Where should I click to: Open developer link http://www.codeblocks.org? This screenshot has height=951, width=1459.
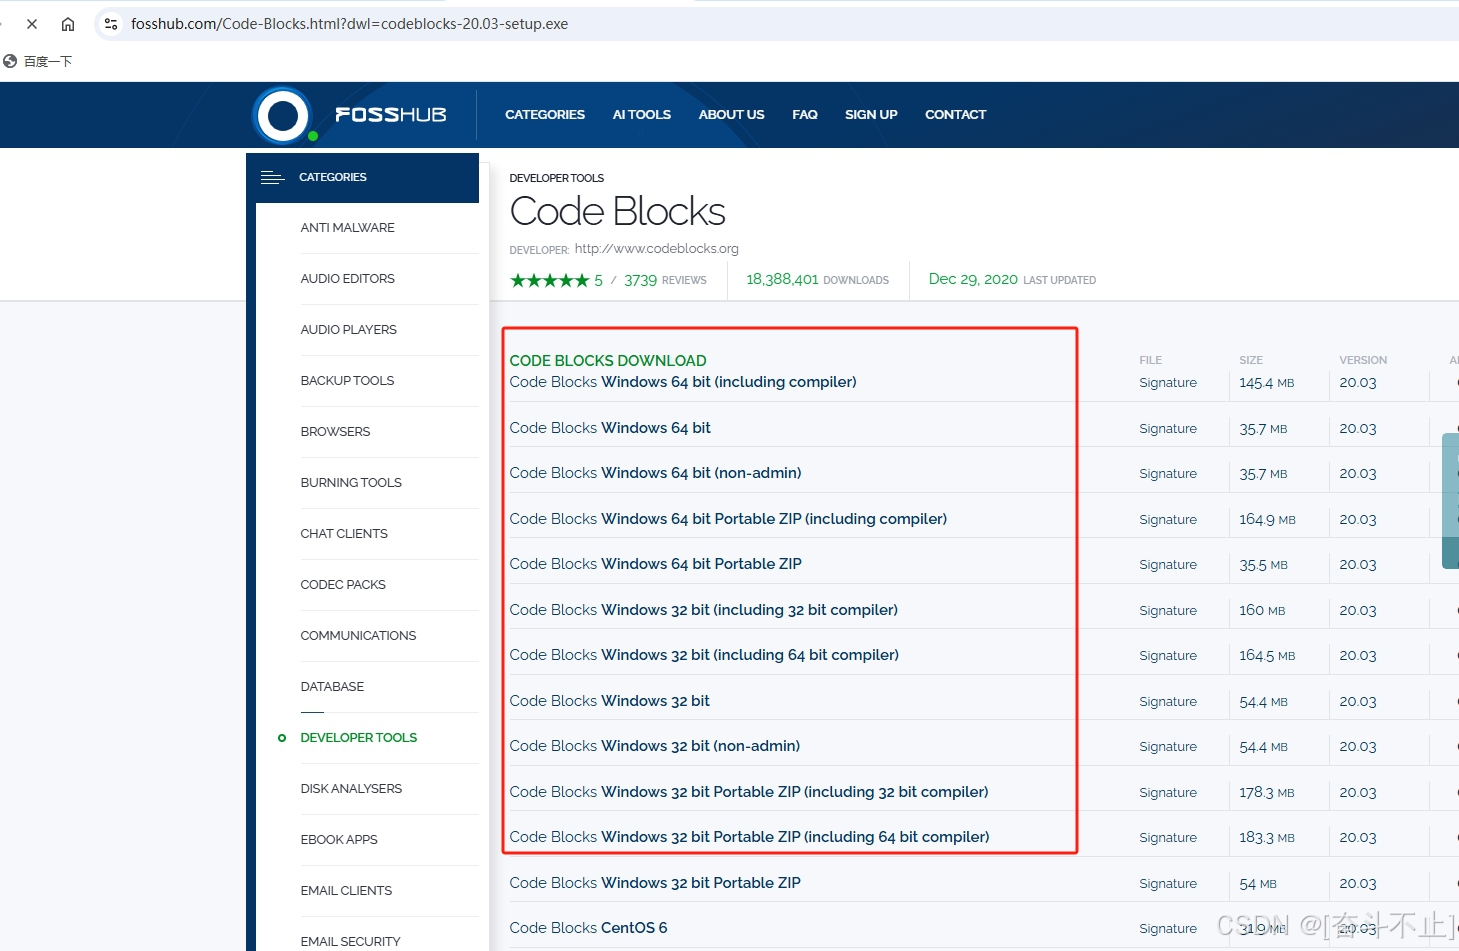[656, 249]
